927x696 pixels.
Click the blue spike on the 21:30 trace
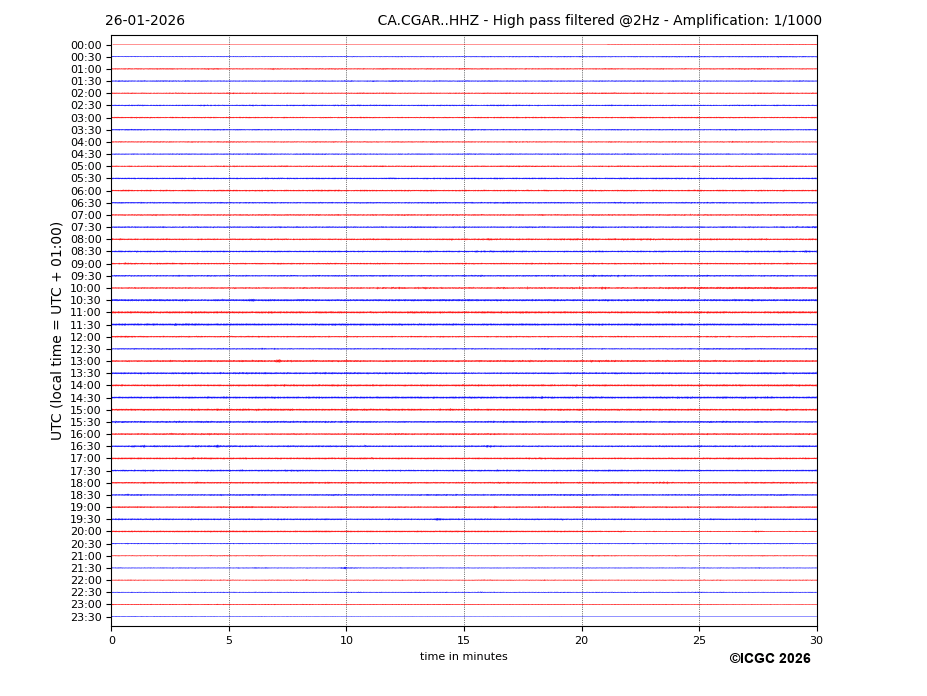click(344, 568)
